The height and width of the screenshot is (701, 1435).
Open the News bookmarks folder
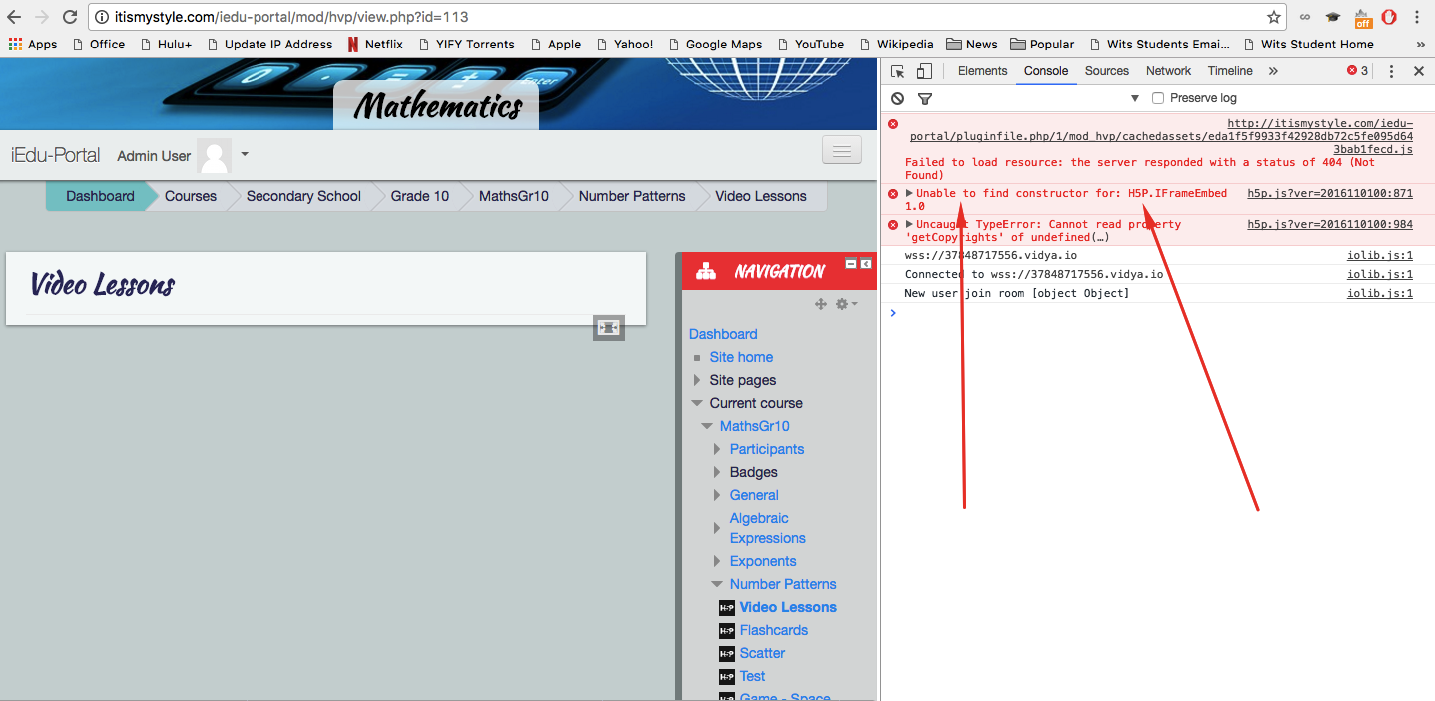point(971,44)
